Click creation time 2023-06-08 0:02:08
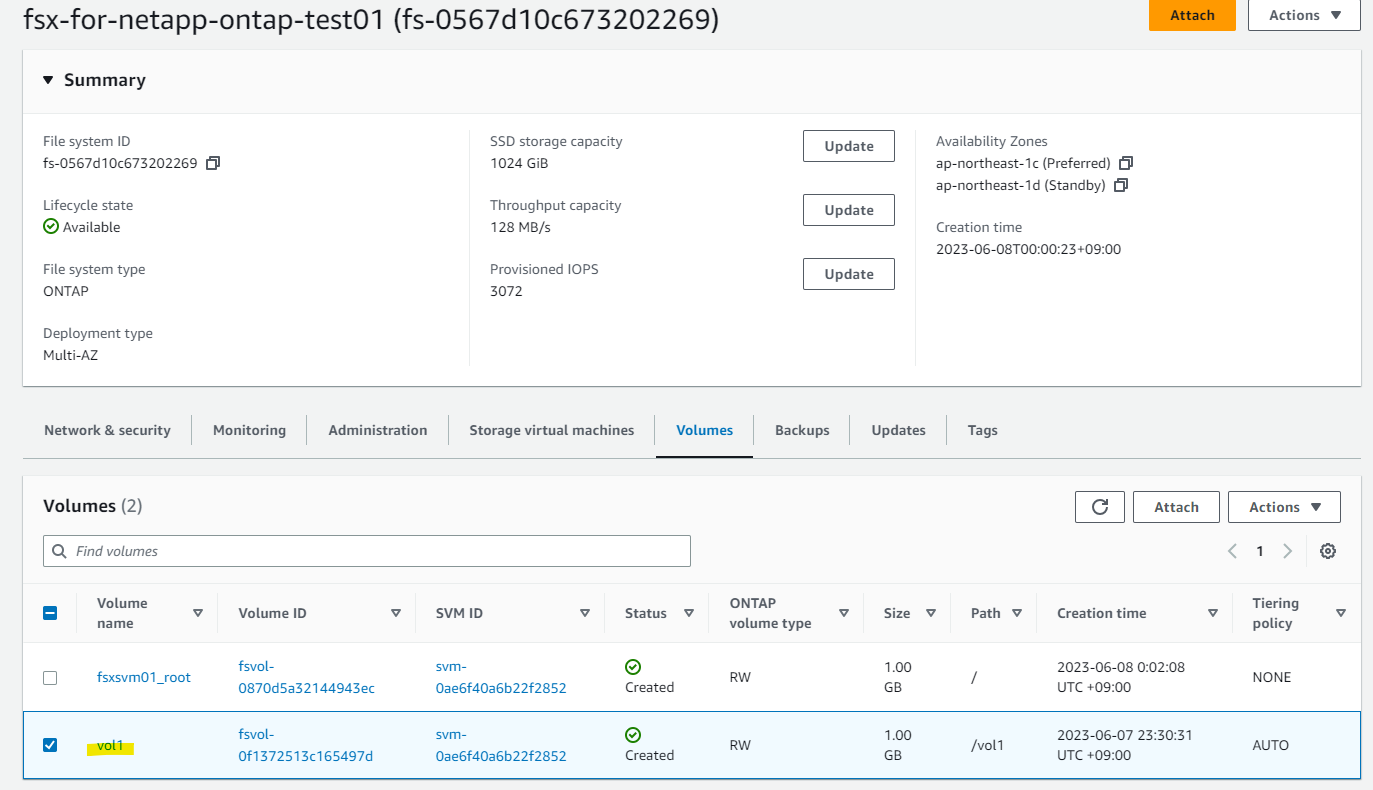Image resolution: width=1373 pixels, height=790 pixels. (x=1121, y=677)
